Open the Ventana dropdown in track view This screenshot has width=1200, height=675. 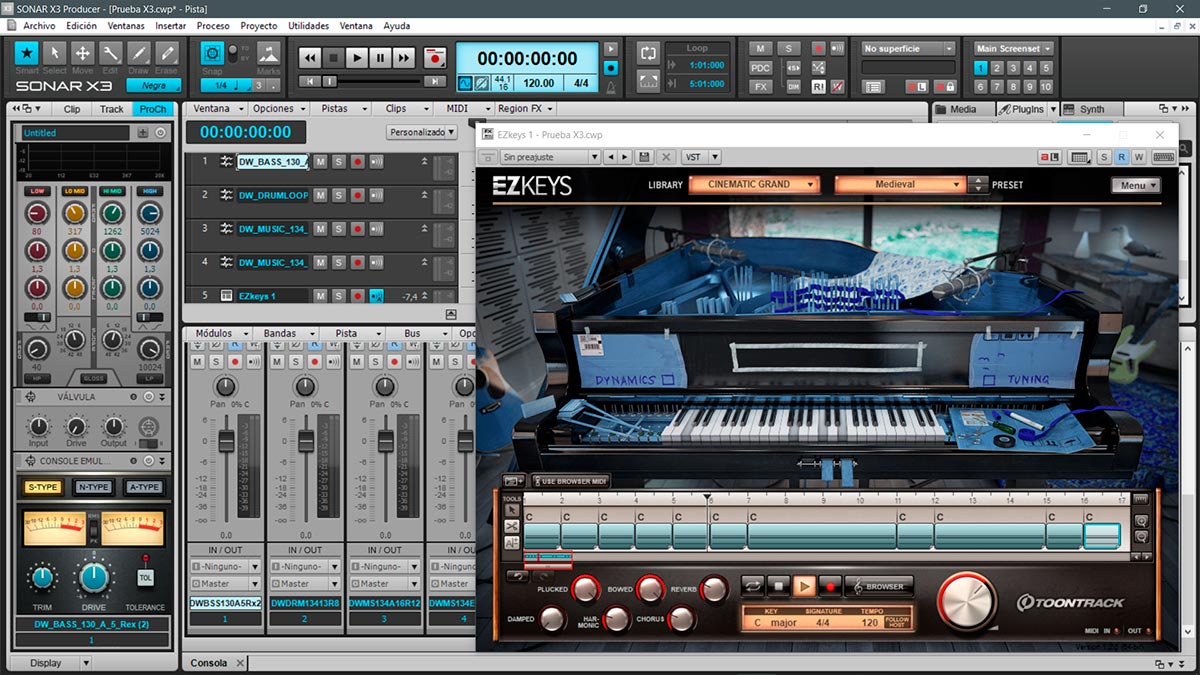217,108
